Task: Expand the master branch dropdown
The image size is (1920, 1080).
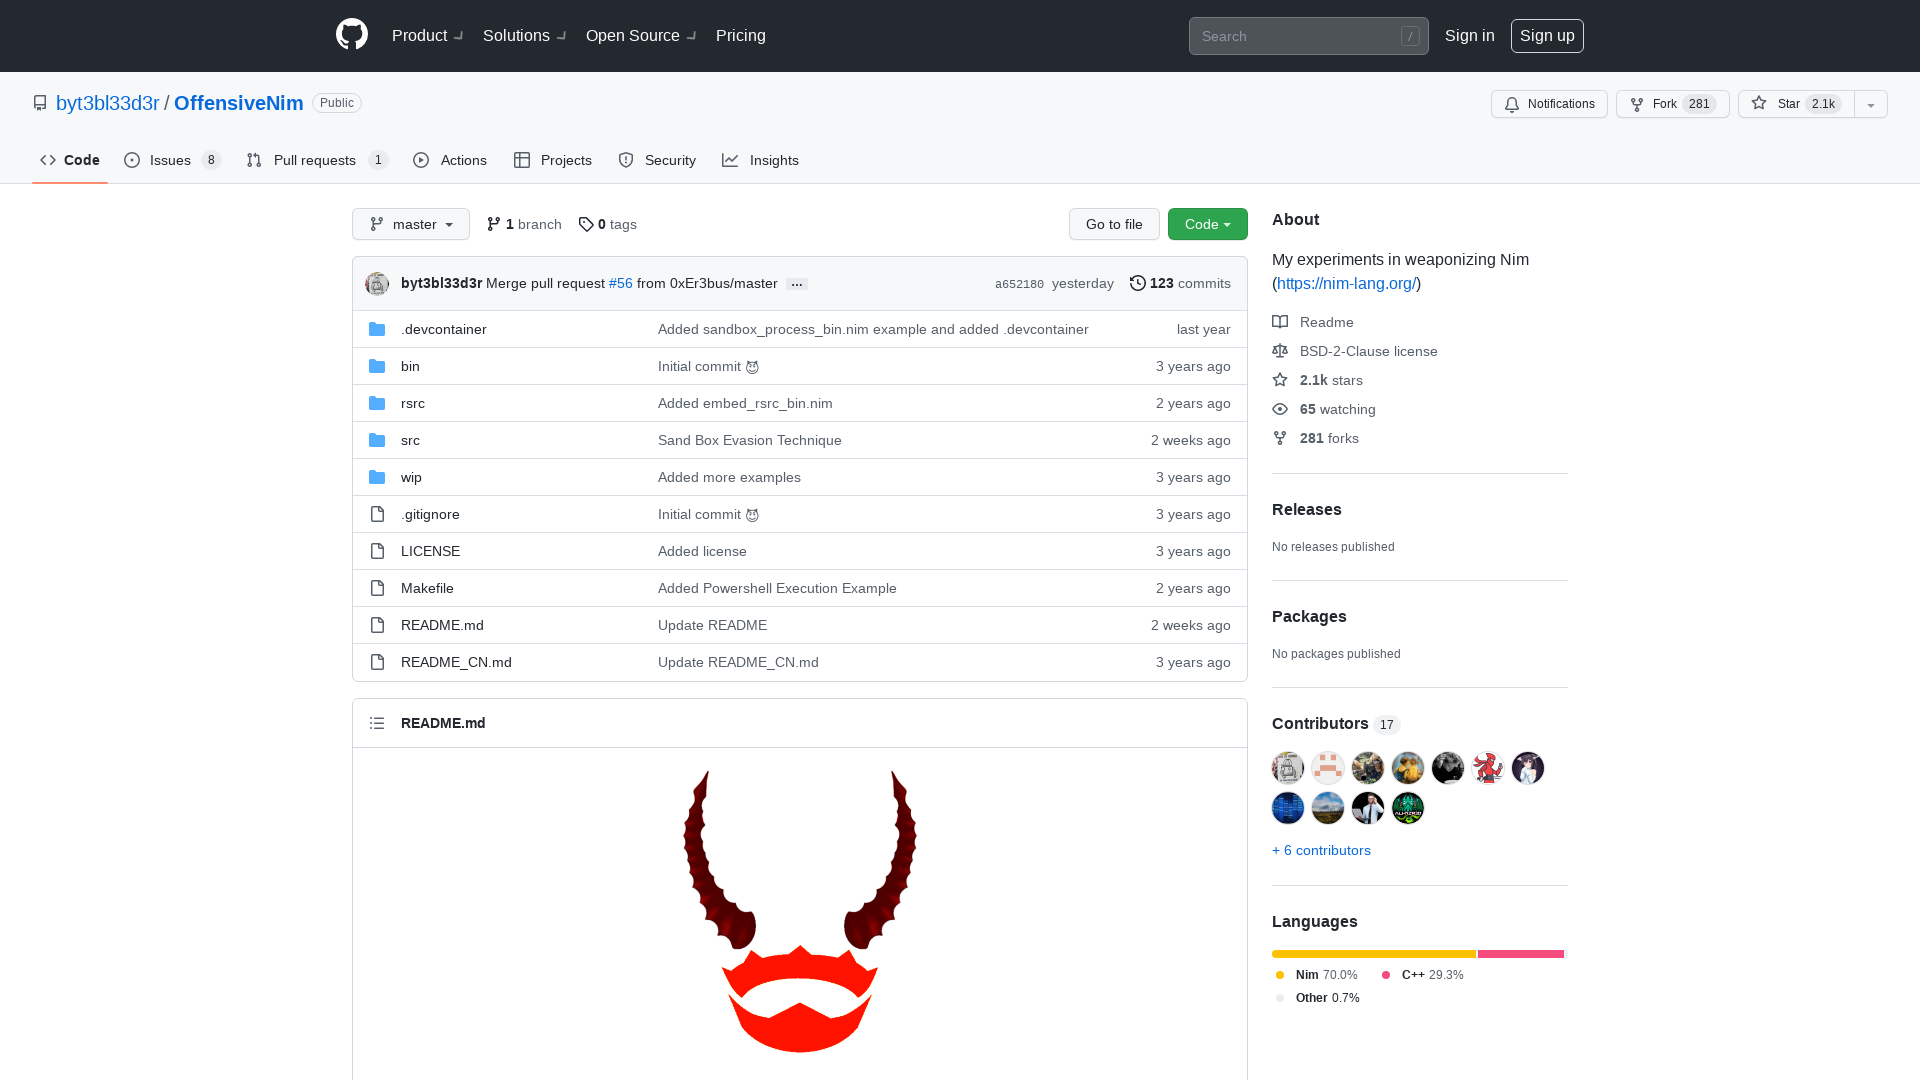Action: [x=411, y=224]
